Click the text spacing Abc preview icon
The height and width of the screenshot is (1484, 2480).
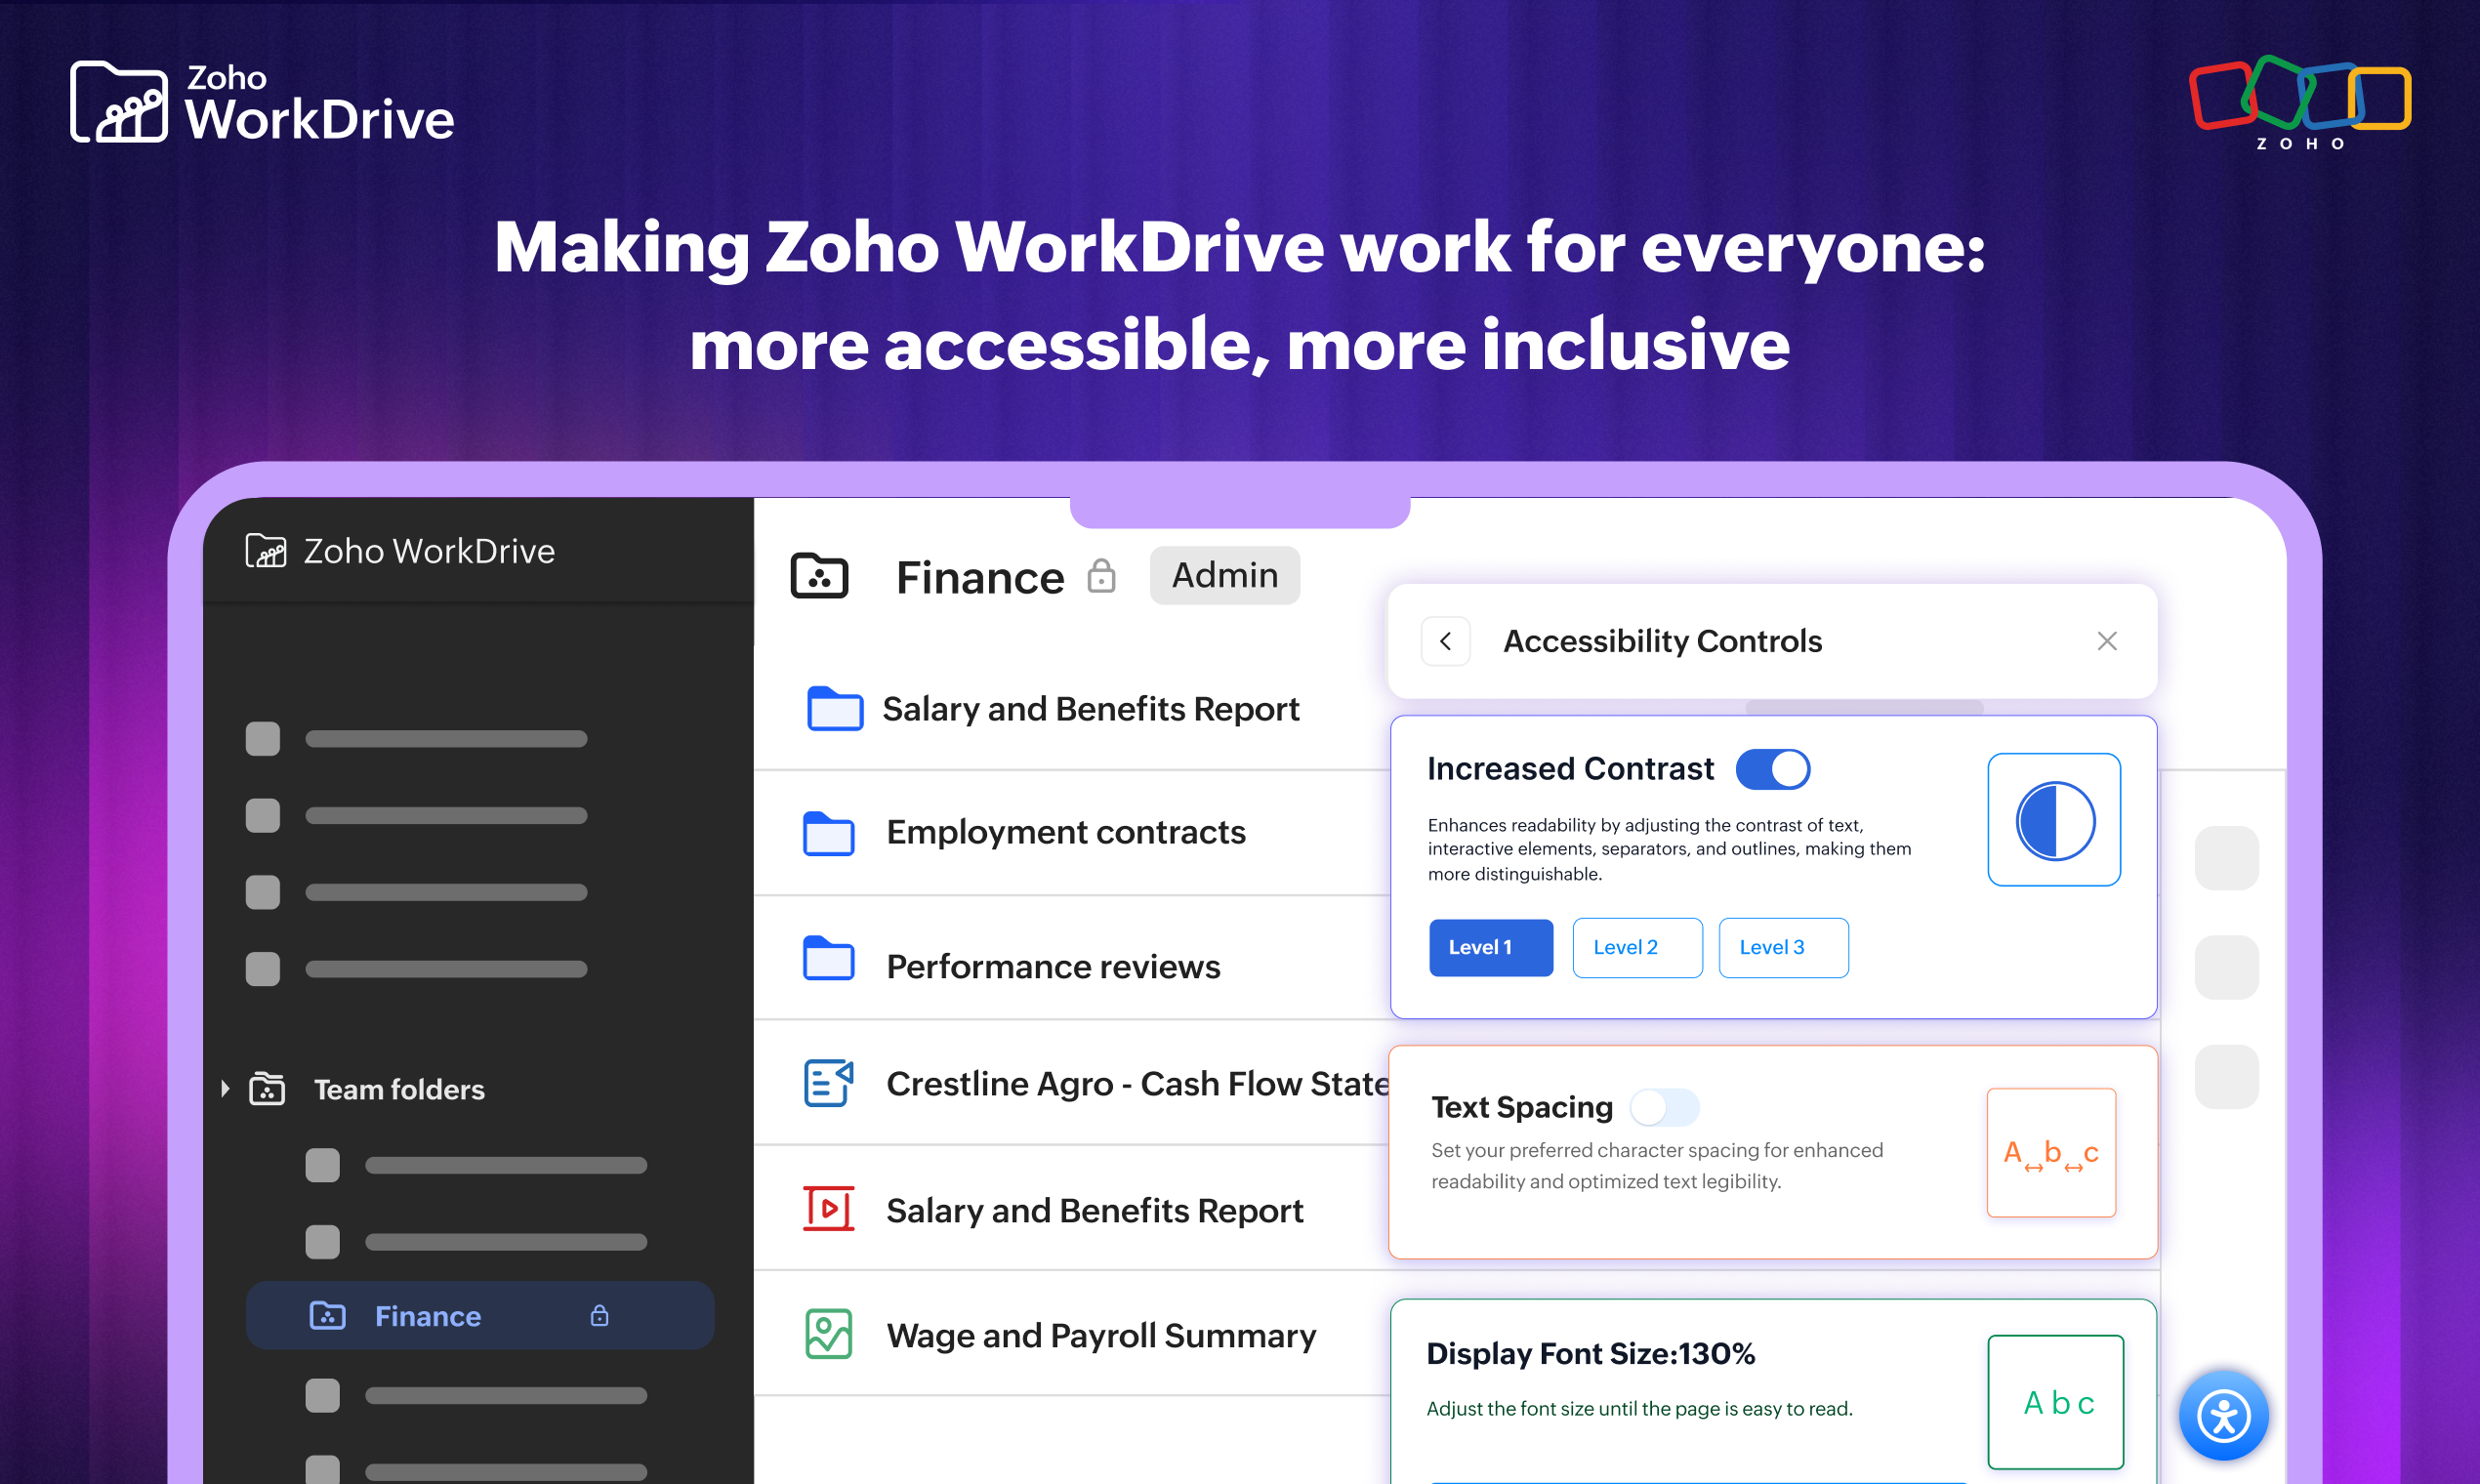pyautogui.click(x=2051, y=1152)
